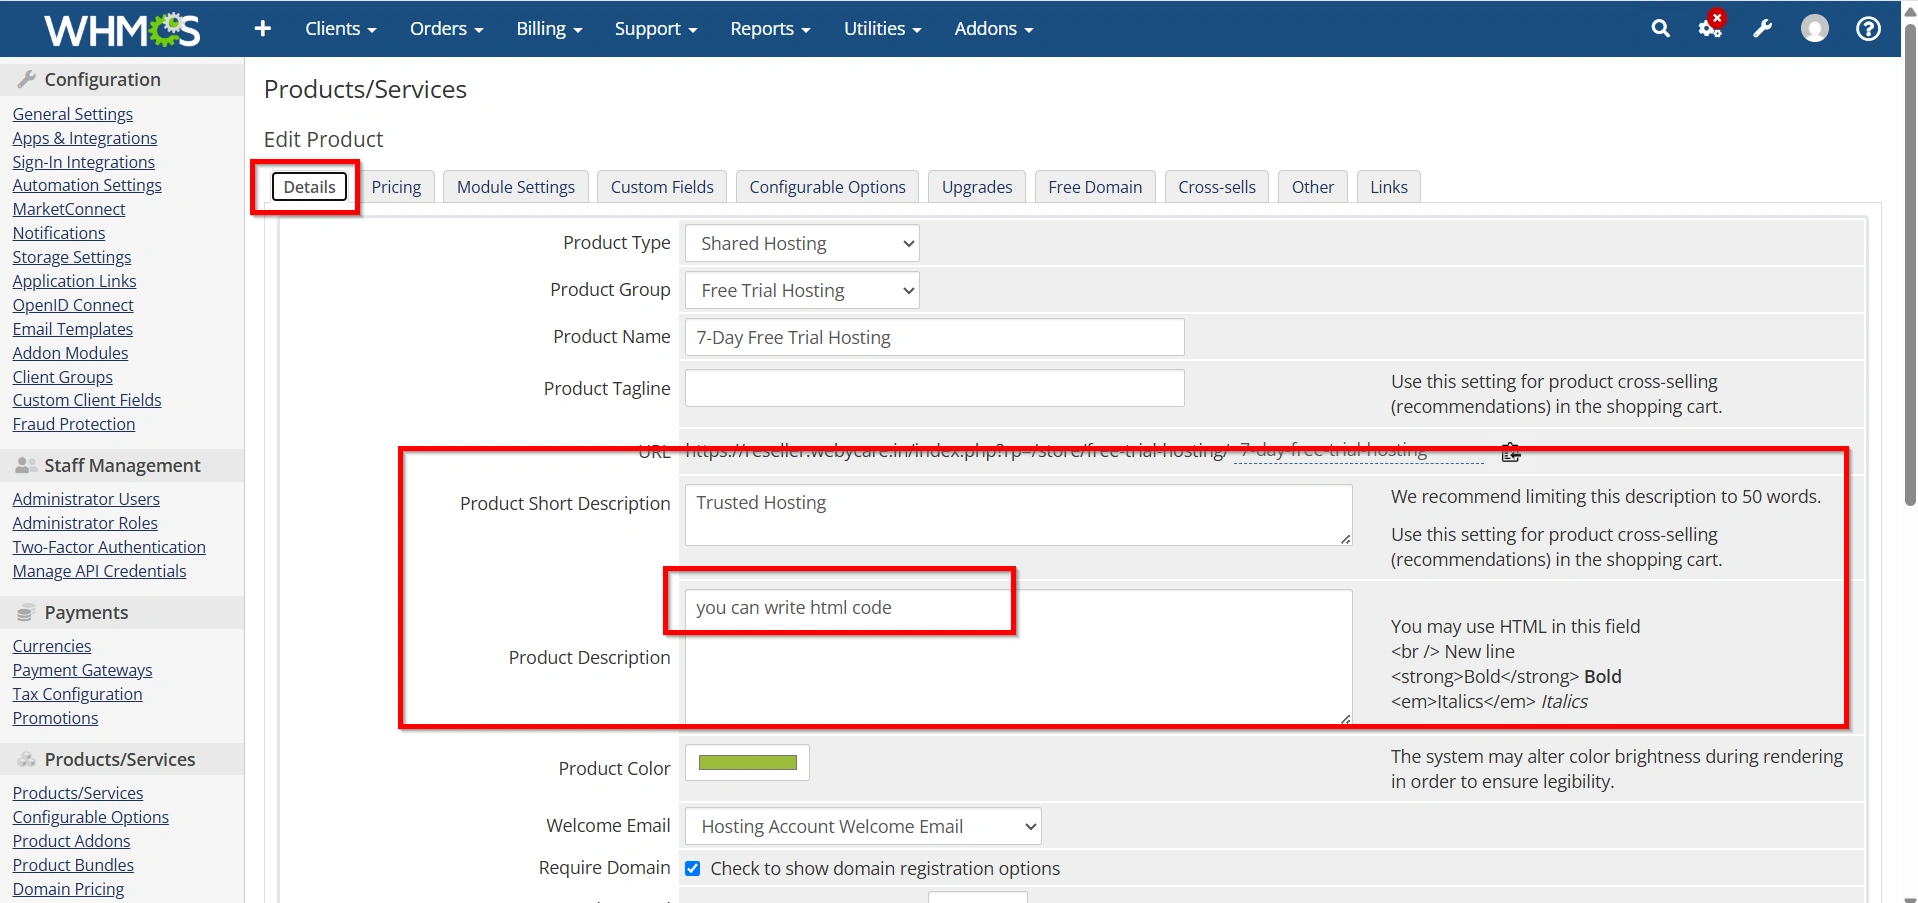Switch to the Pricing tab
The height and width of the screenshot is (903, 1918).
(396, 187)
